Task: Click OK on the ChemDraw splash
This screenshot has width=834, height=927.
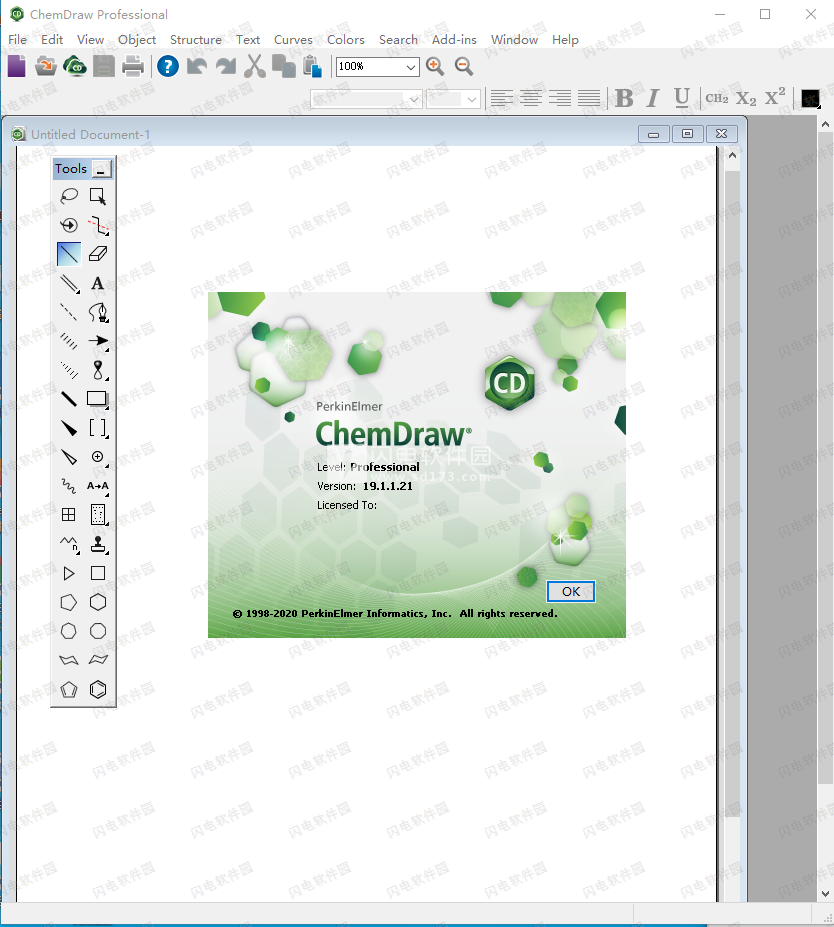Action: pyautogui.click(x=570, y=591)
